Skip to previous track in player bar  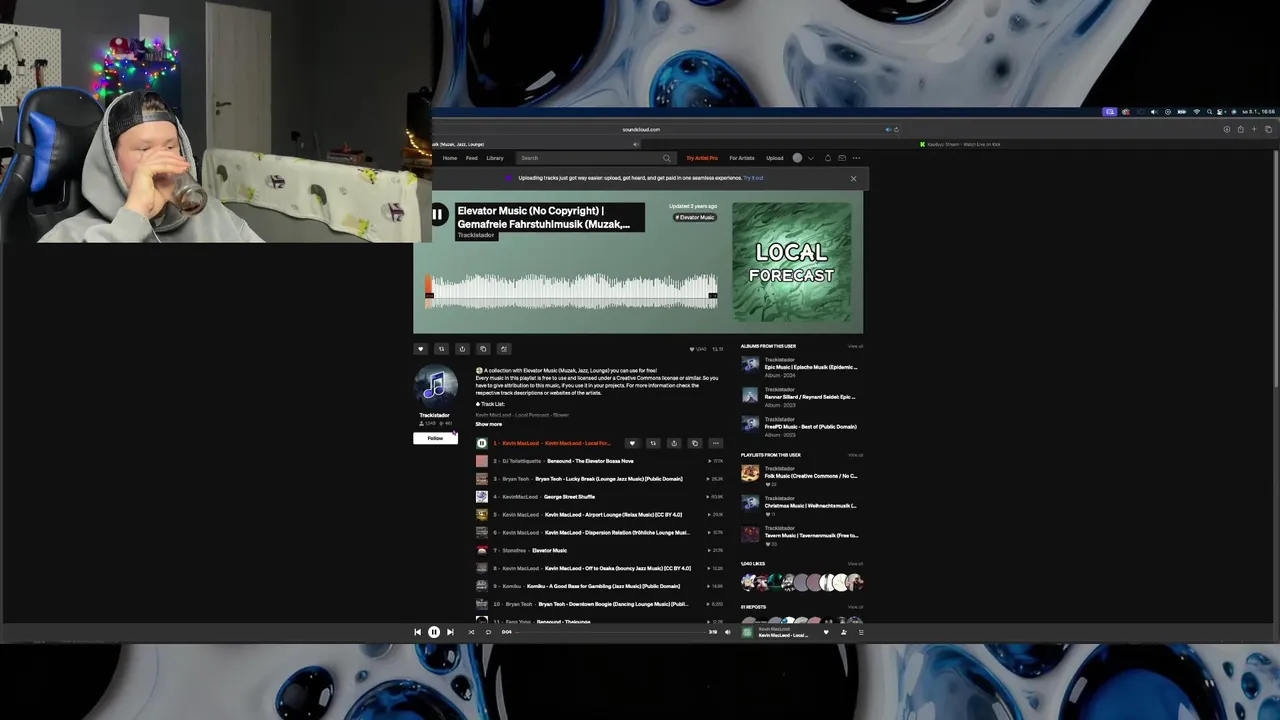pos(417,632)
